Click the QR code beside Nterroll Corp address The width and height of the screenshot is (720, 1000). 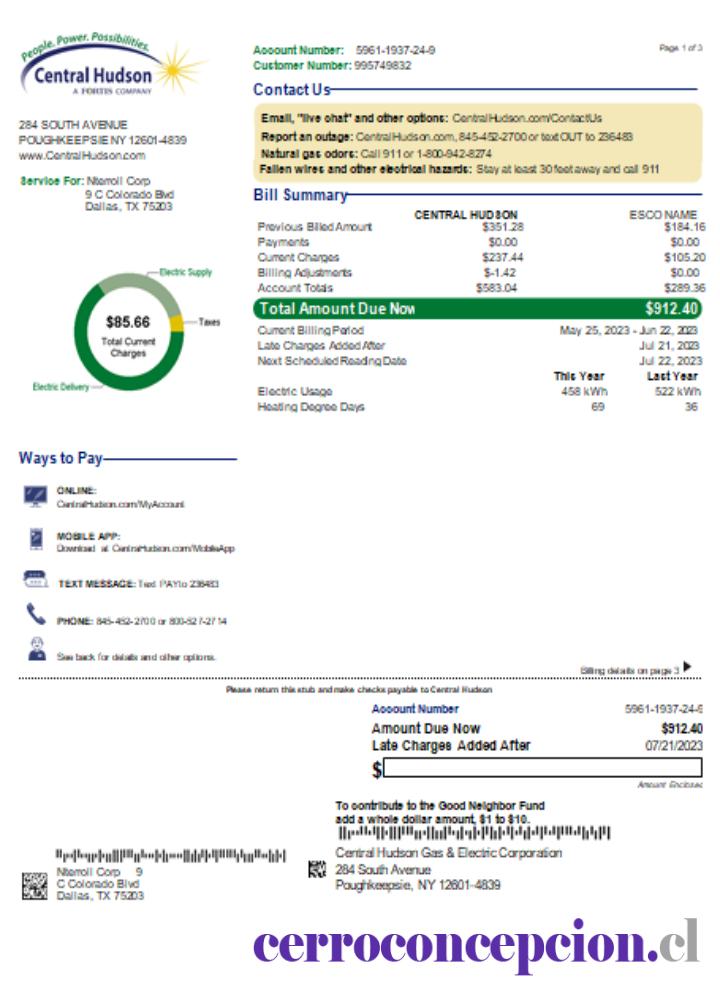click(34, 886)
